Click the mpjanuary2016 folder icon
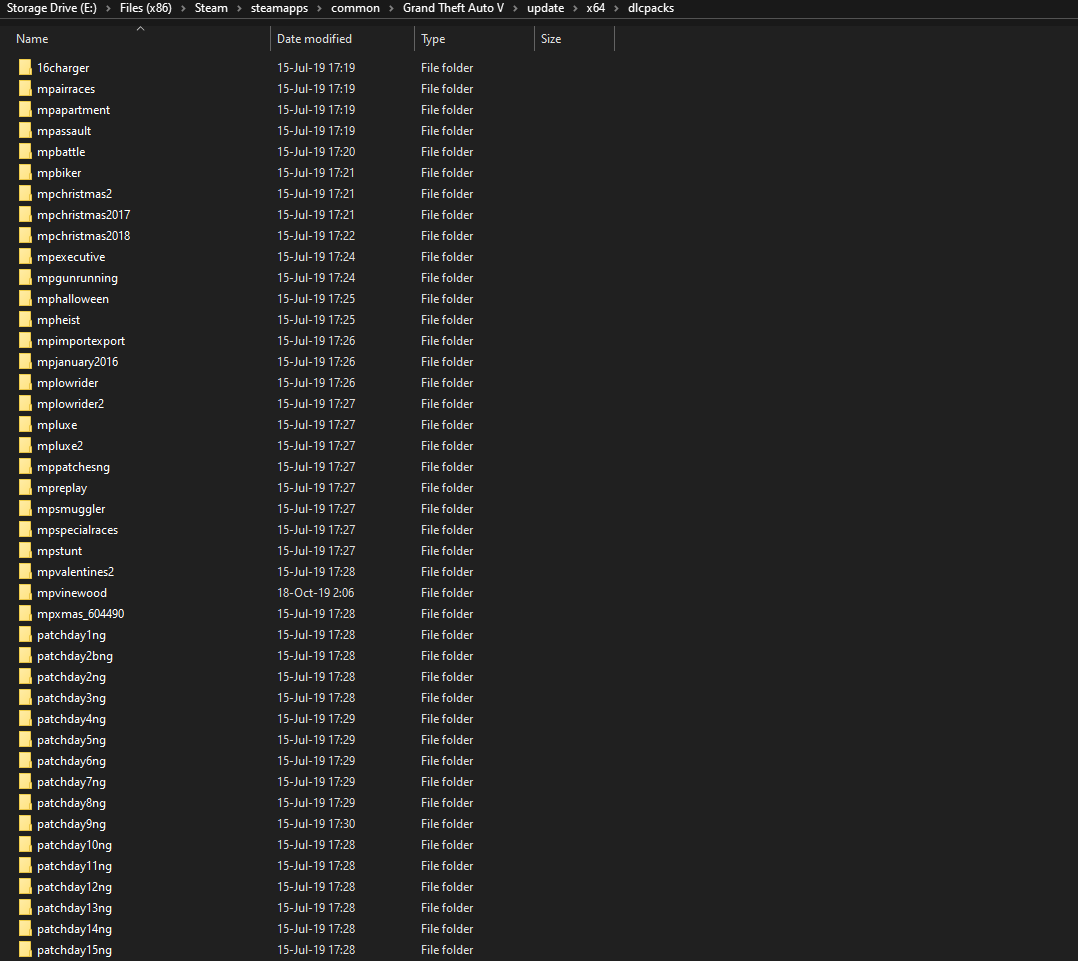This screenshot has height=961, width=1078. point(25,362)
